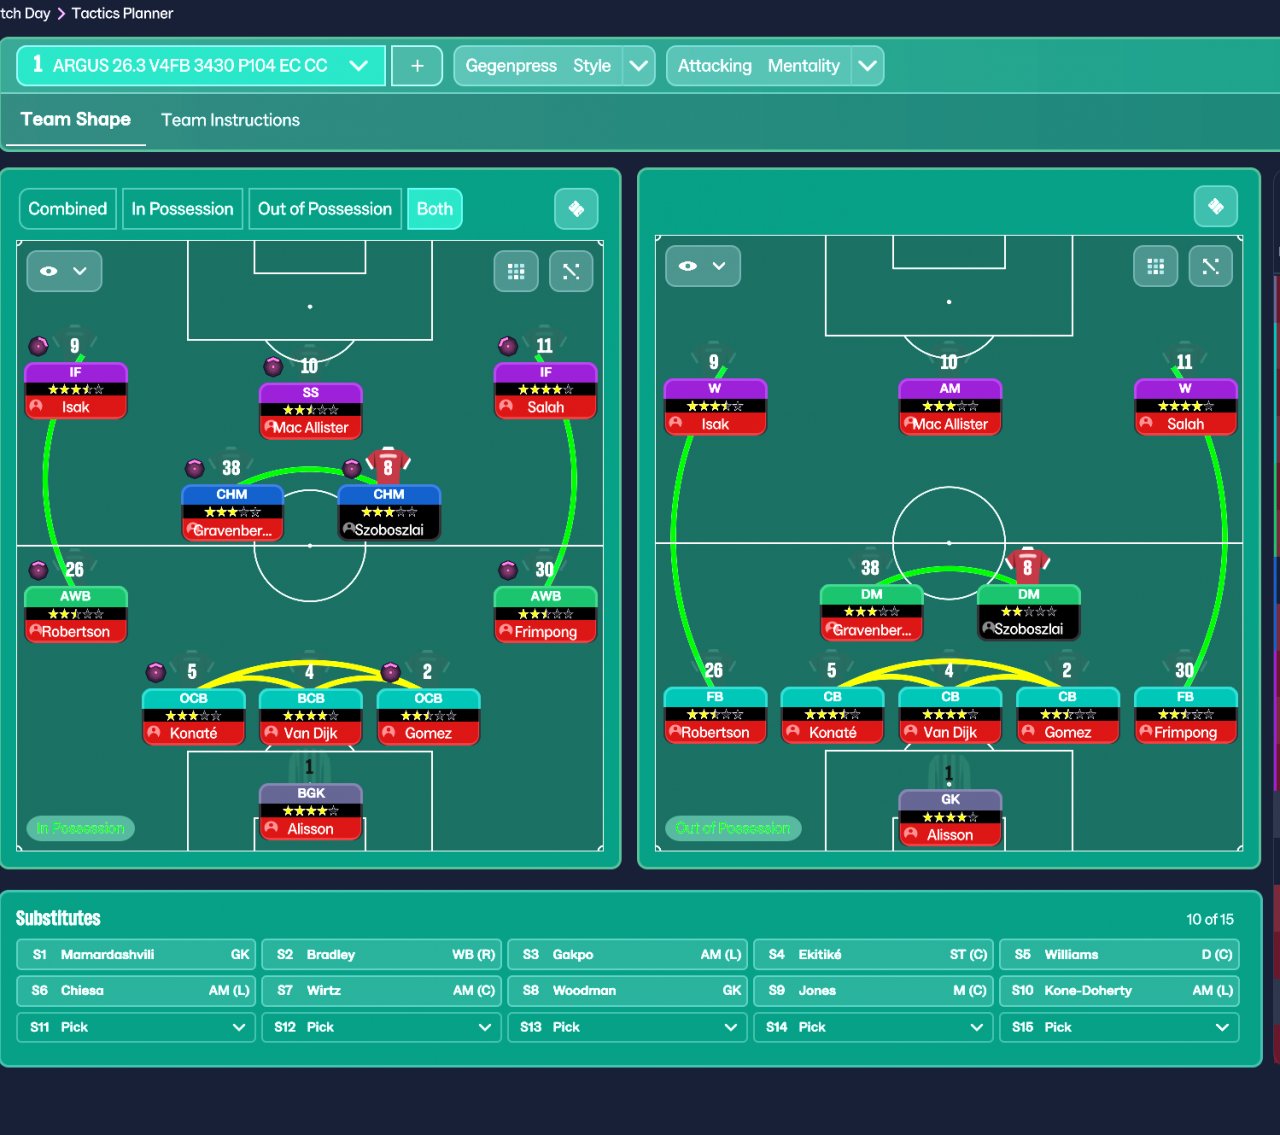Image resolution: width=1280 pixels, height=1135 pixels.
Task: Select substitute S7 Wirtz
Action: [381, 990]
